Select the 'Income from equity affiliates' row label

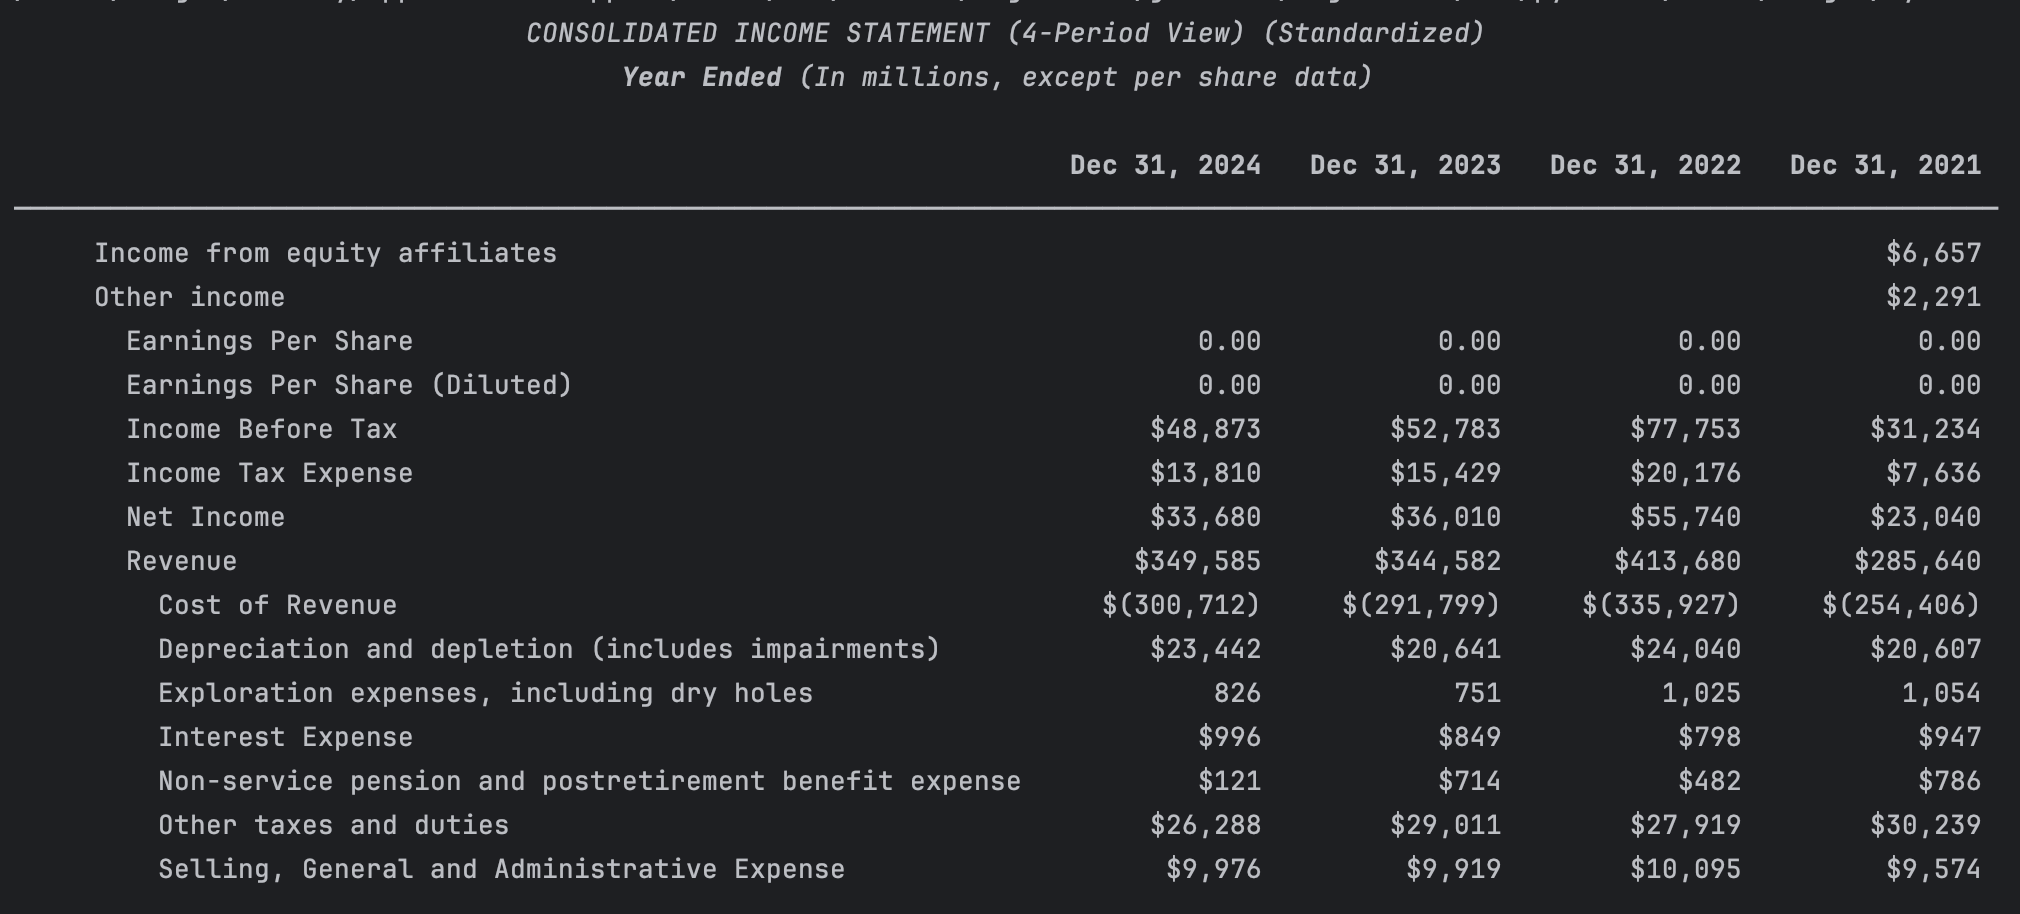click(x=326, y=253)
